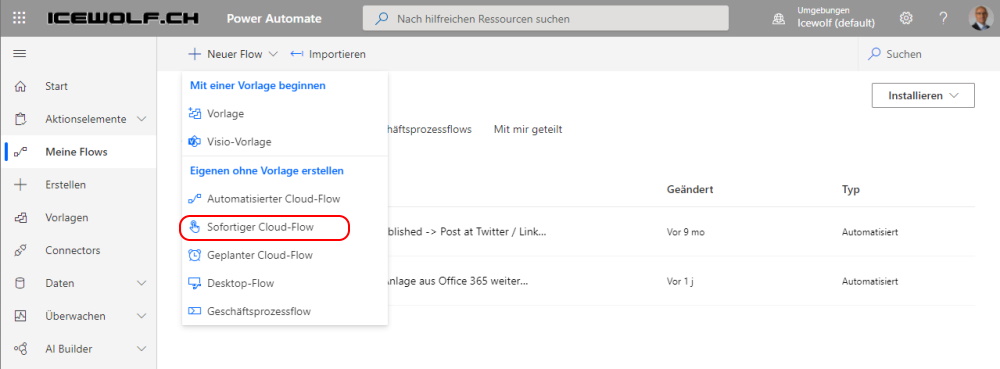The image size is (1000, 369).
Task: Click the Visio-Vorlage icon
Action: coord(195,141)
